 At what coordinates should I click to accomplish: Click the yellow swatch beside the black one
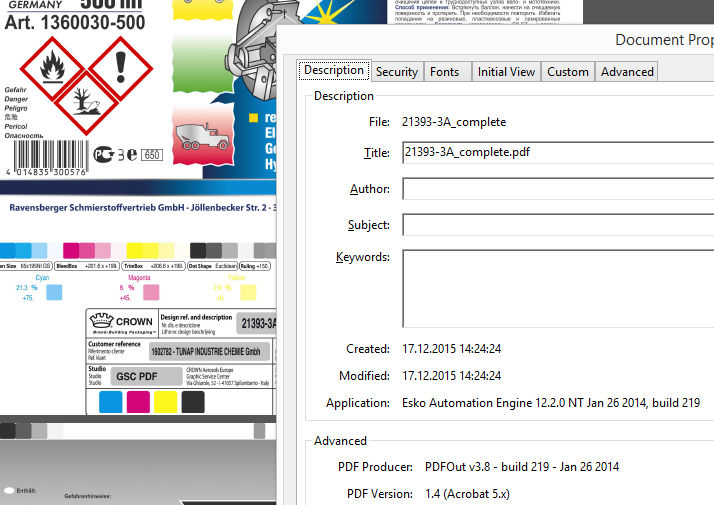[165, 402]
